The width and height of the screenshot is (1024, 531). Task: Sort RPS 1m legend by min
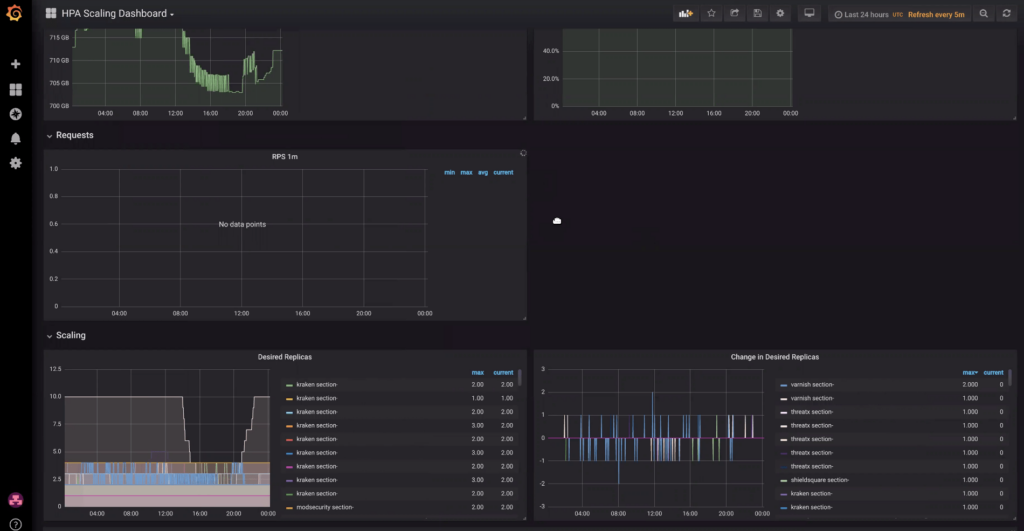(x=449, y=172)
